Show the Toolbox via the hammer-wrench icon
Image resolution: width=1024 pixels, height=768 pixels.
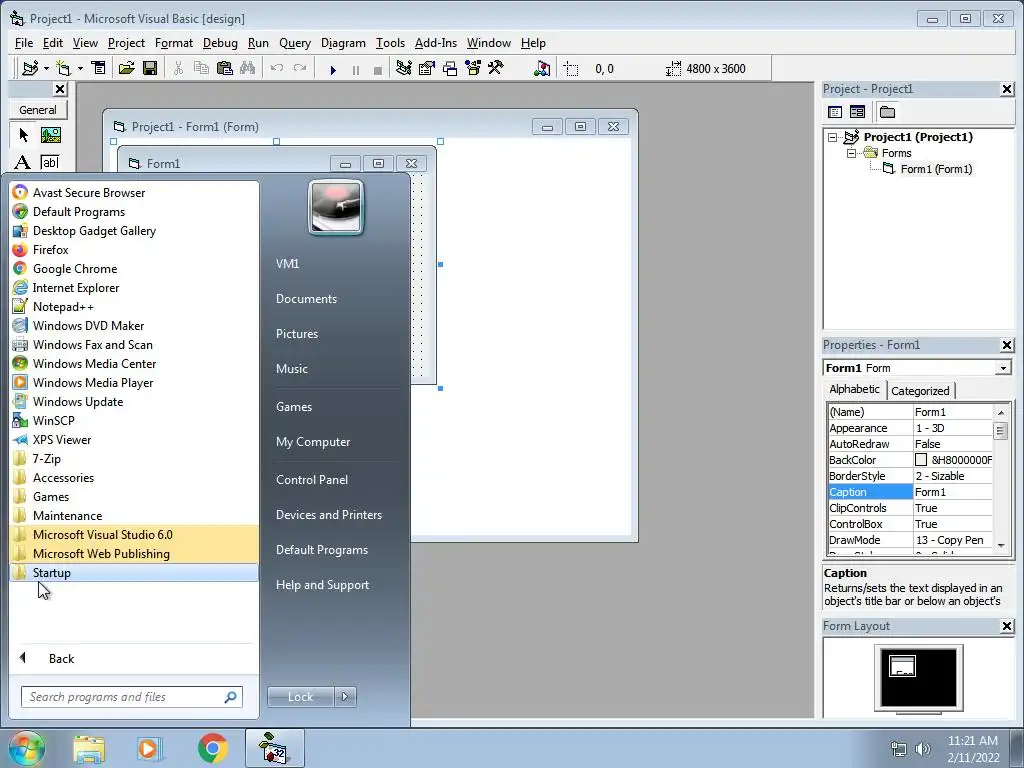pyautogui.click(x=496, y=69)
